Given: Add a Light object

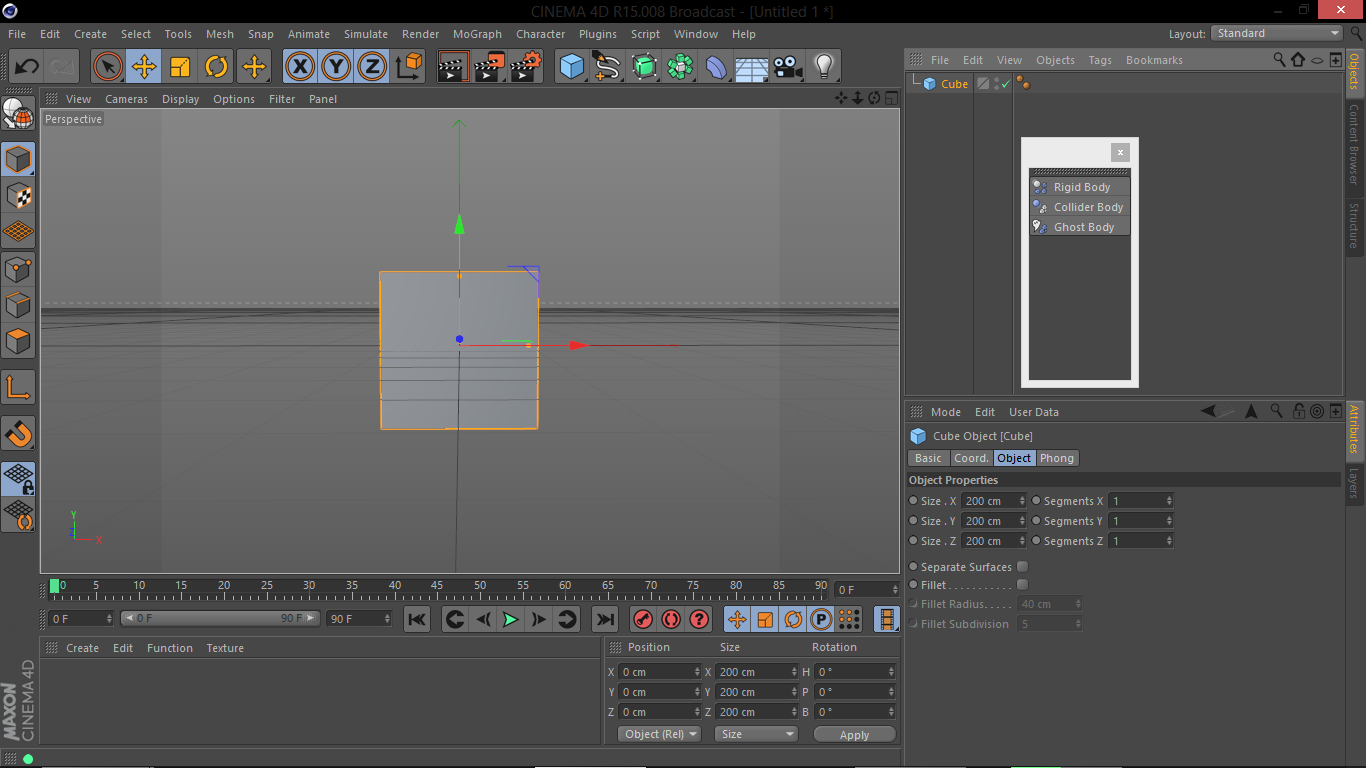Looking at the screenshot, I should click(x=824, y=67).
